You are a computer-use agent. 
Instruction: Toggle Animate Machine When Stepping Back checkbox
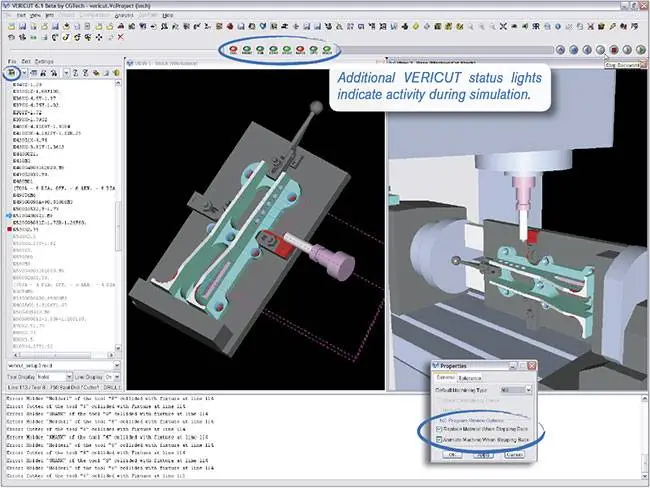point(439,439)
